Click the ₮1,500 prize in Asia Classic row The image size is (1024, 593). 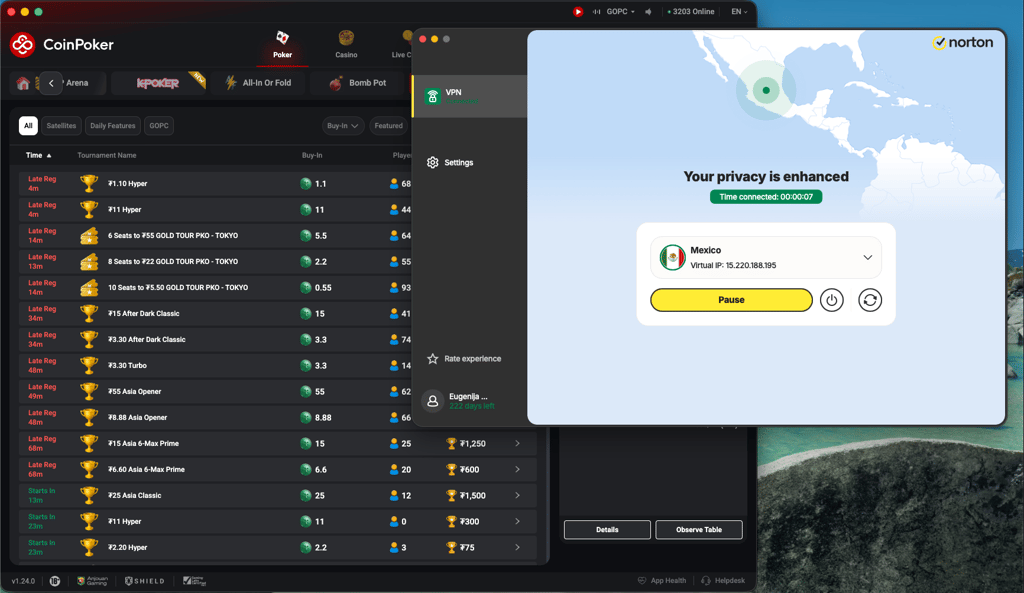(473, 496)
